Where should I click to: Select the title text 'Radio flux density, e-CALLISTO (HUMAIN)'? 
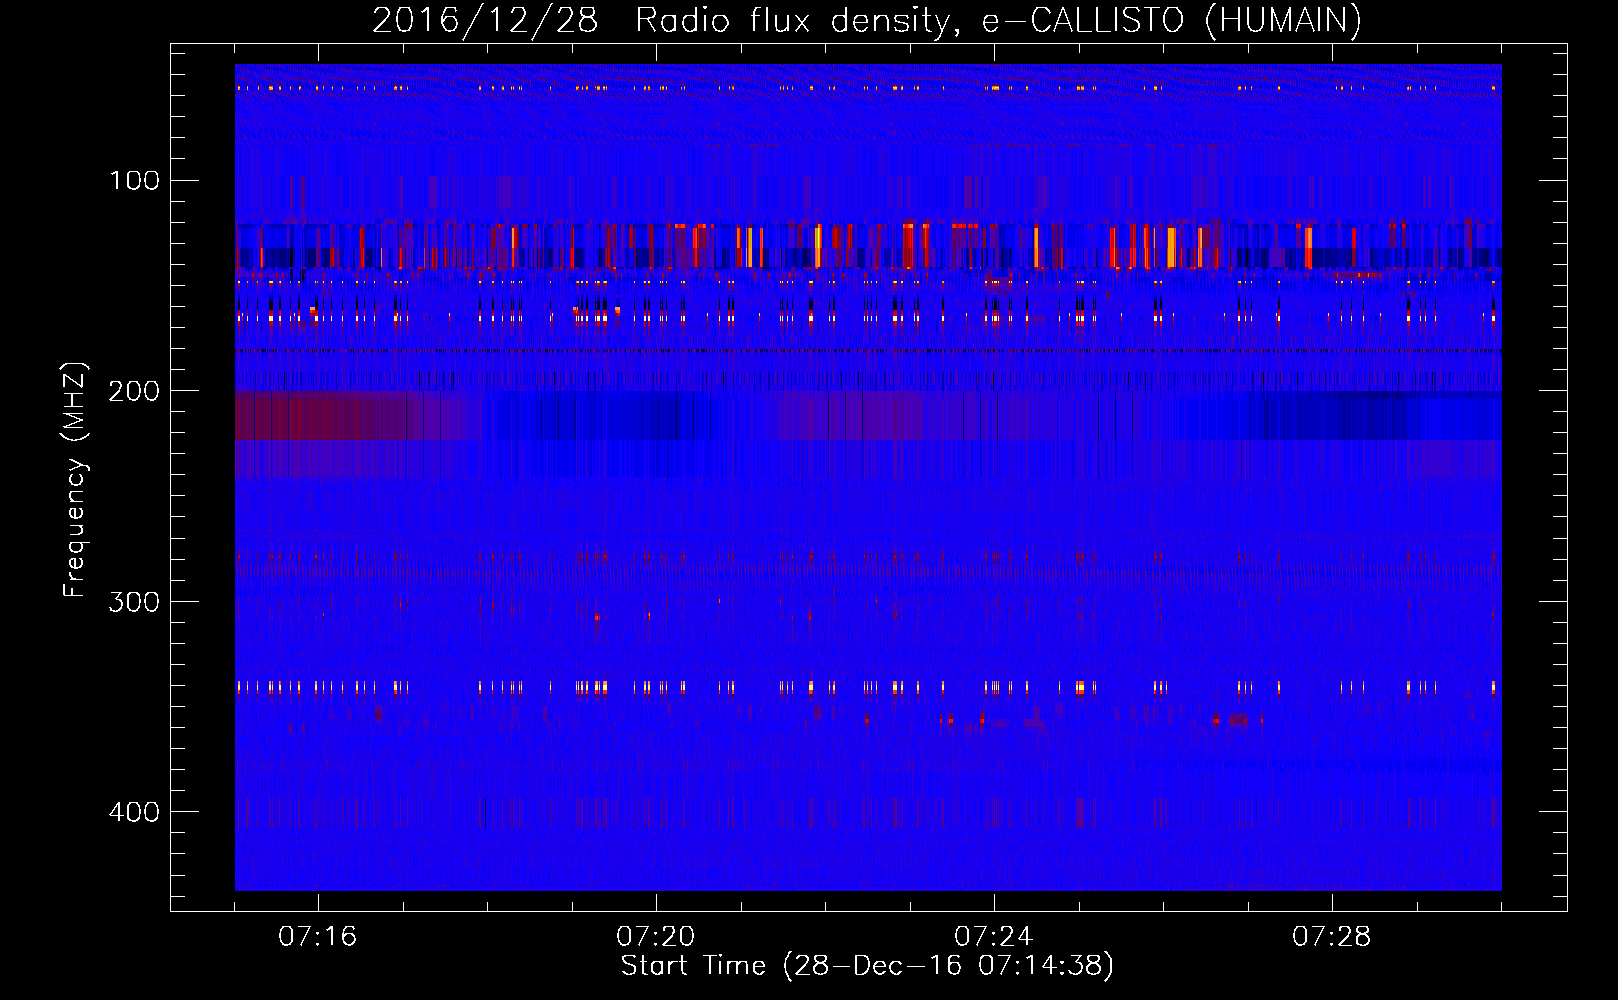pos(998,21)
